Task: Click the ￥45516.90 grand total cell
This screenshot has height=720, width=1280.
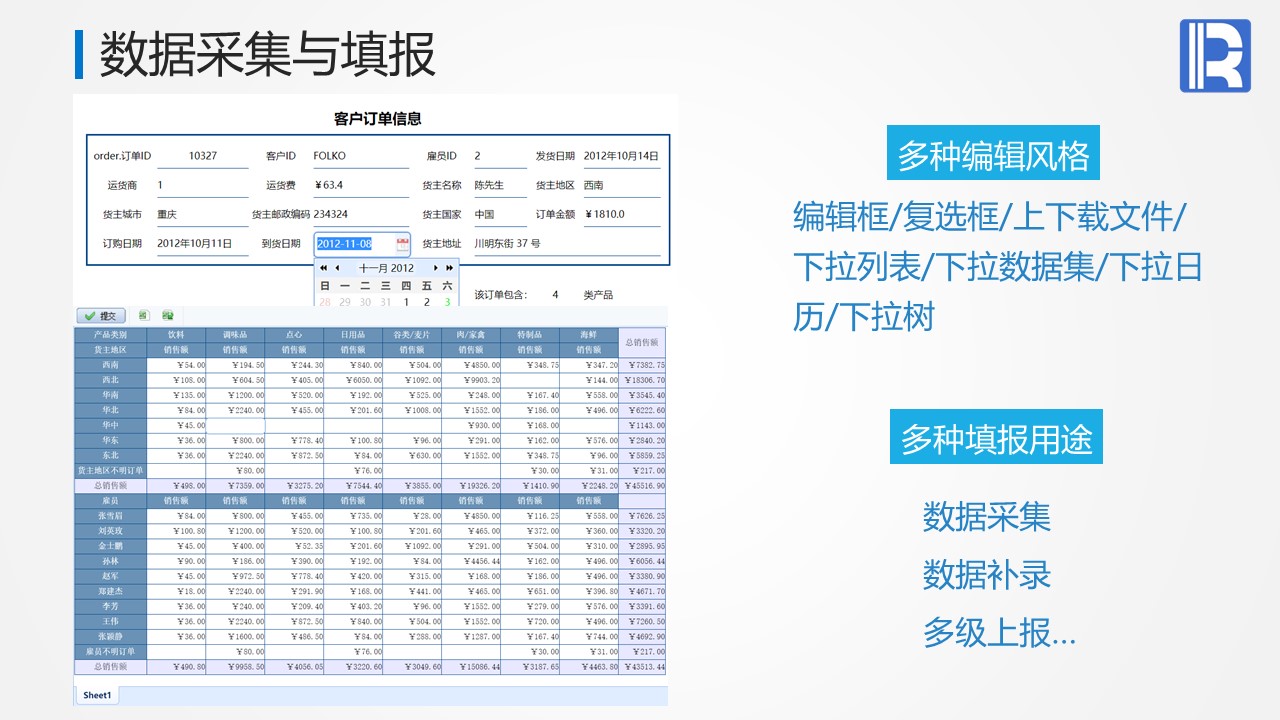Action: (642, 485)
